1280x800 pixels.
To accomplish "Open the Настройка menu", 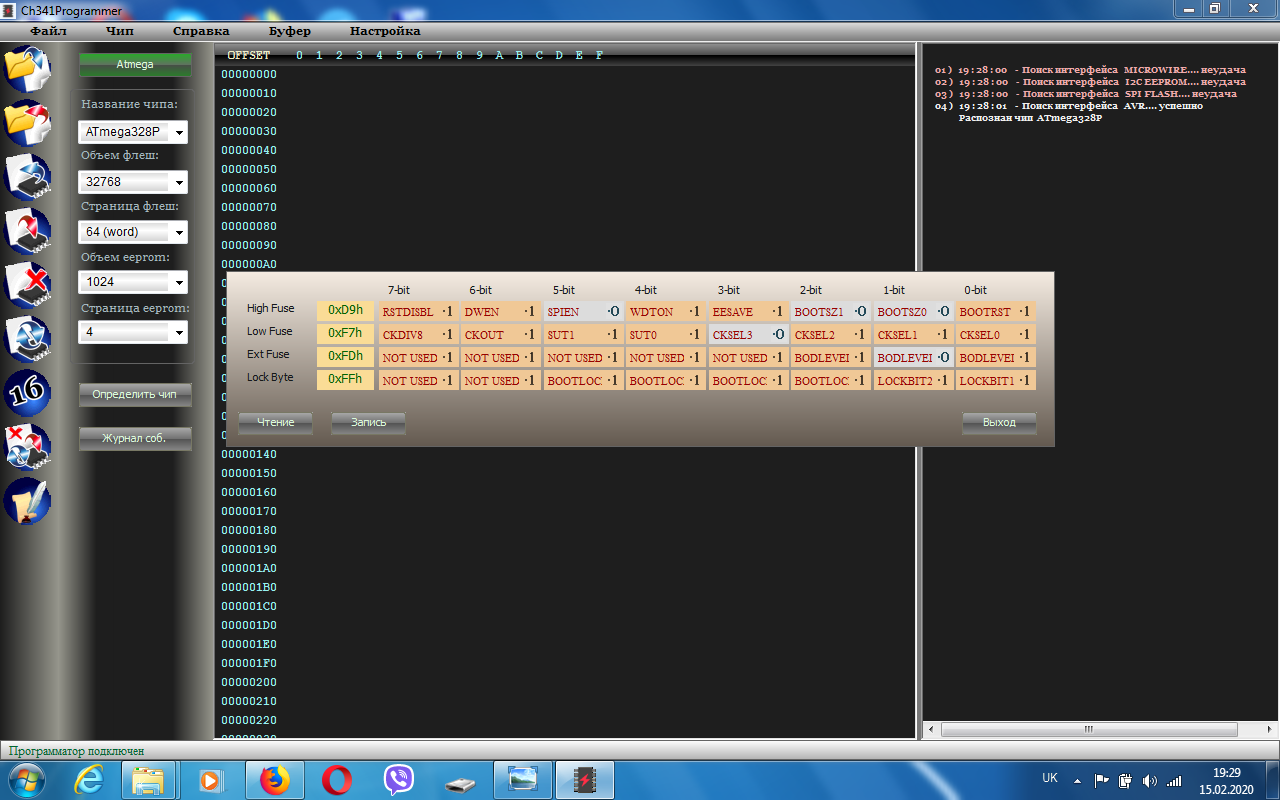I will click(385, 31).
